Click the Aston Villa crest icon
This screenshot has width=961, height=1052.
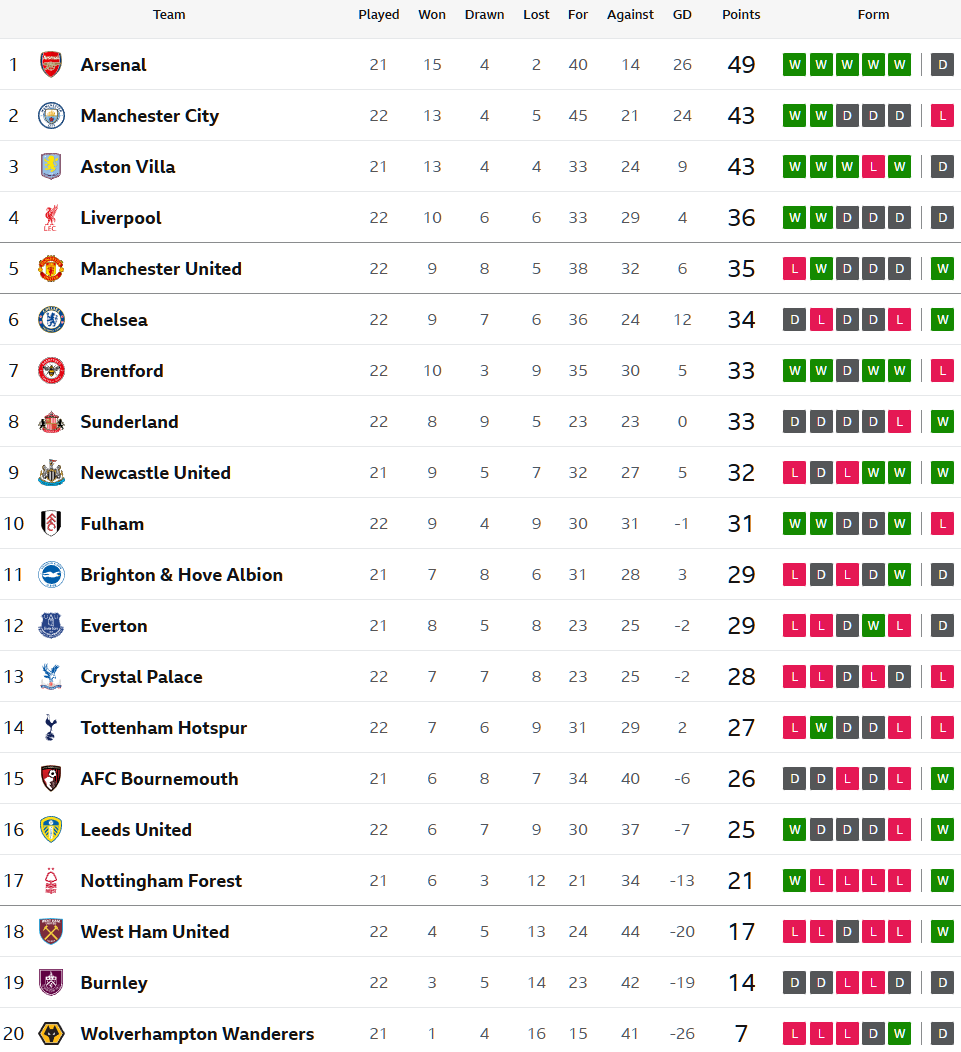coord(51,167)
